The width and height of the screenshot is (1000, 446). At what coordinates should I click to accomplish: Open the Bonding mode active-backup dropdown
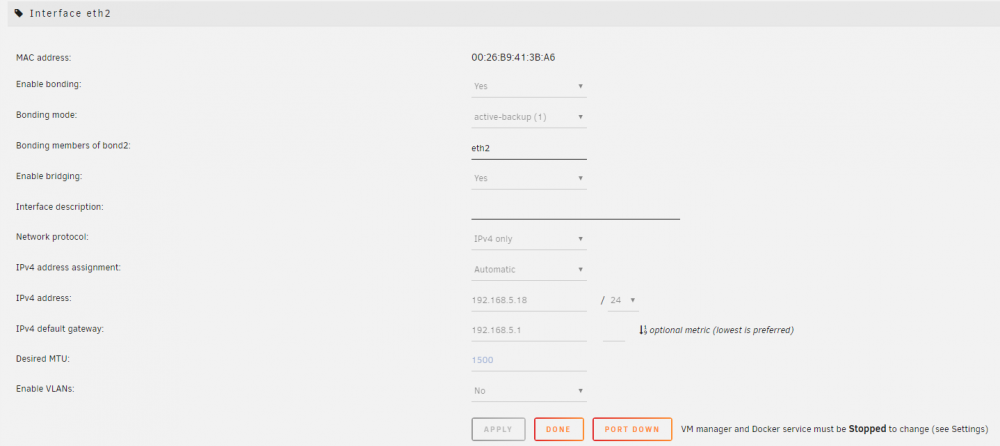pos(529,117)
